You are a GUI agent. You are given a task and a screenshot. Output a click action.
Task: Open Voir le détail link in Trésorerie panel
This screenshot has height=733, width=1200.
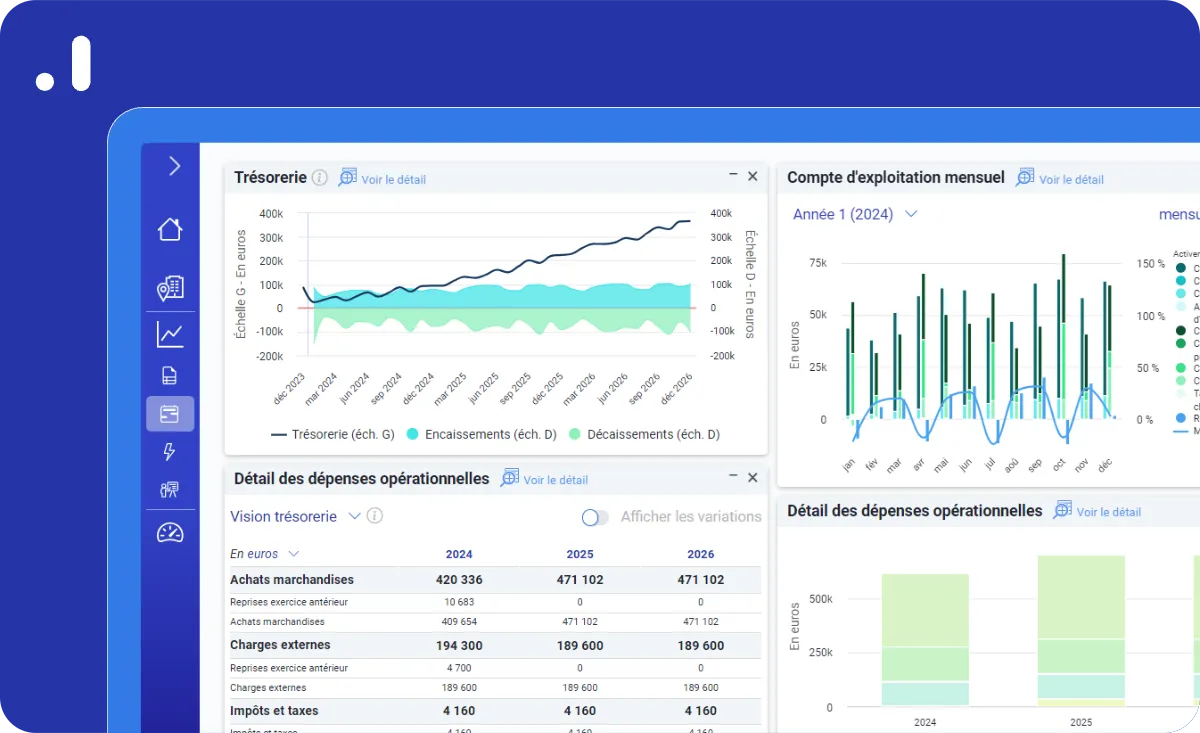coord(393,180)
